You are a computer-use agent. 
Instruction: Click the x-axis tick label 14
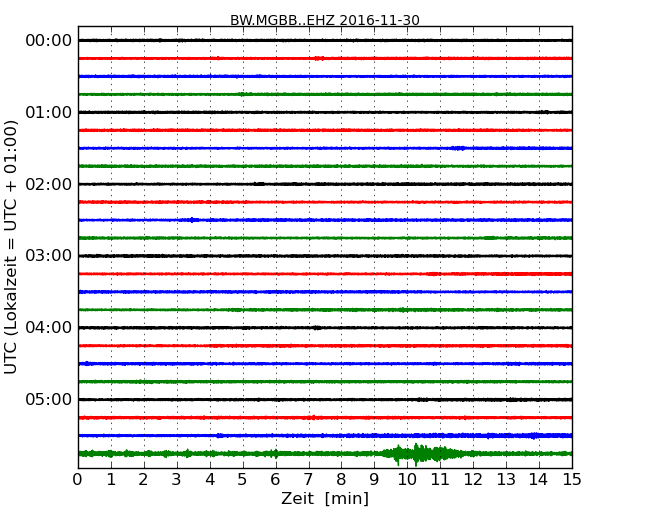pos(539,479)
